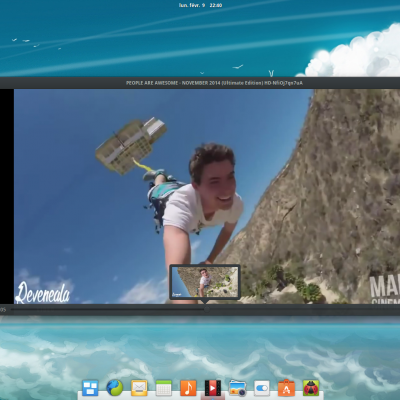Click the seek bar handle of the video
400x400 pixels.
coord(207,309)
